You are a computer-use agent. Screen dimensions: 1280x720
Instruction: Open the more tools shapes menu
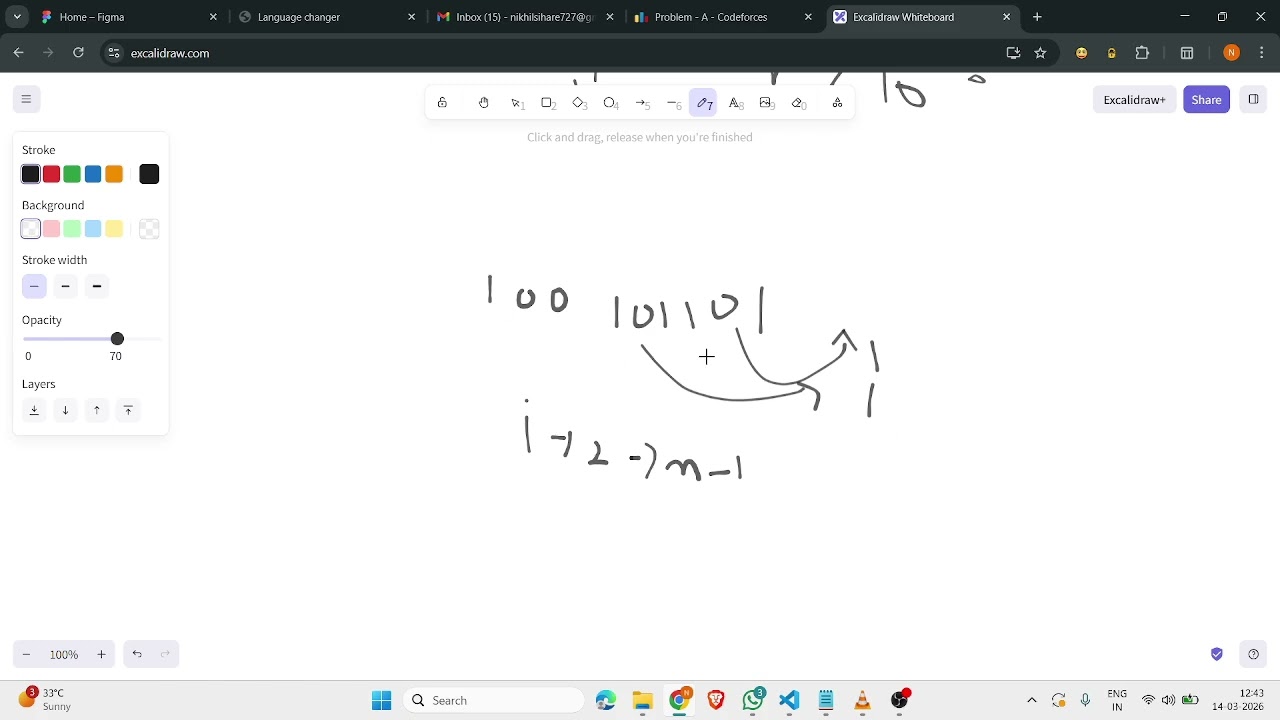(837, 103)
